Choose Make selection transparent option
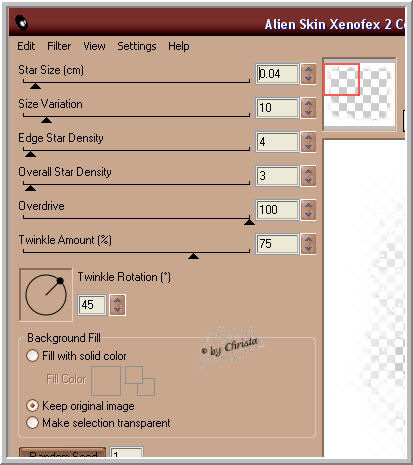 tap(32, 423)
